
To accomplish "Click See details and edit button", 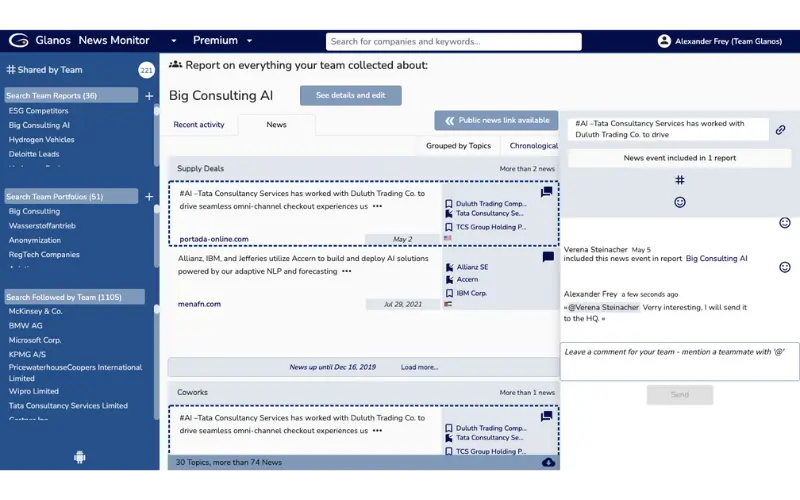I will [351, 95].
